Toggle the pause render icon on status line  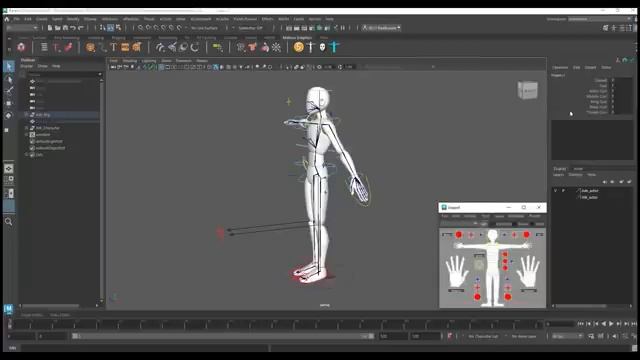point(343,28)
